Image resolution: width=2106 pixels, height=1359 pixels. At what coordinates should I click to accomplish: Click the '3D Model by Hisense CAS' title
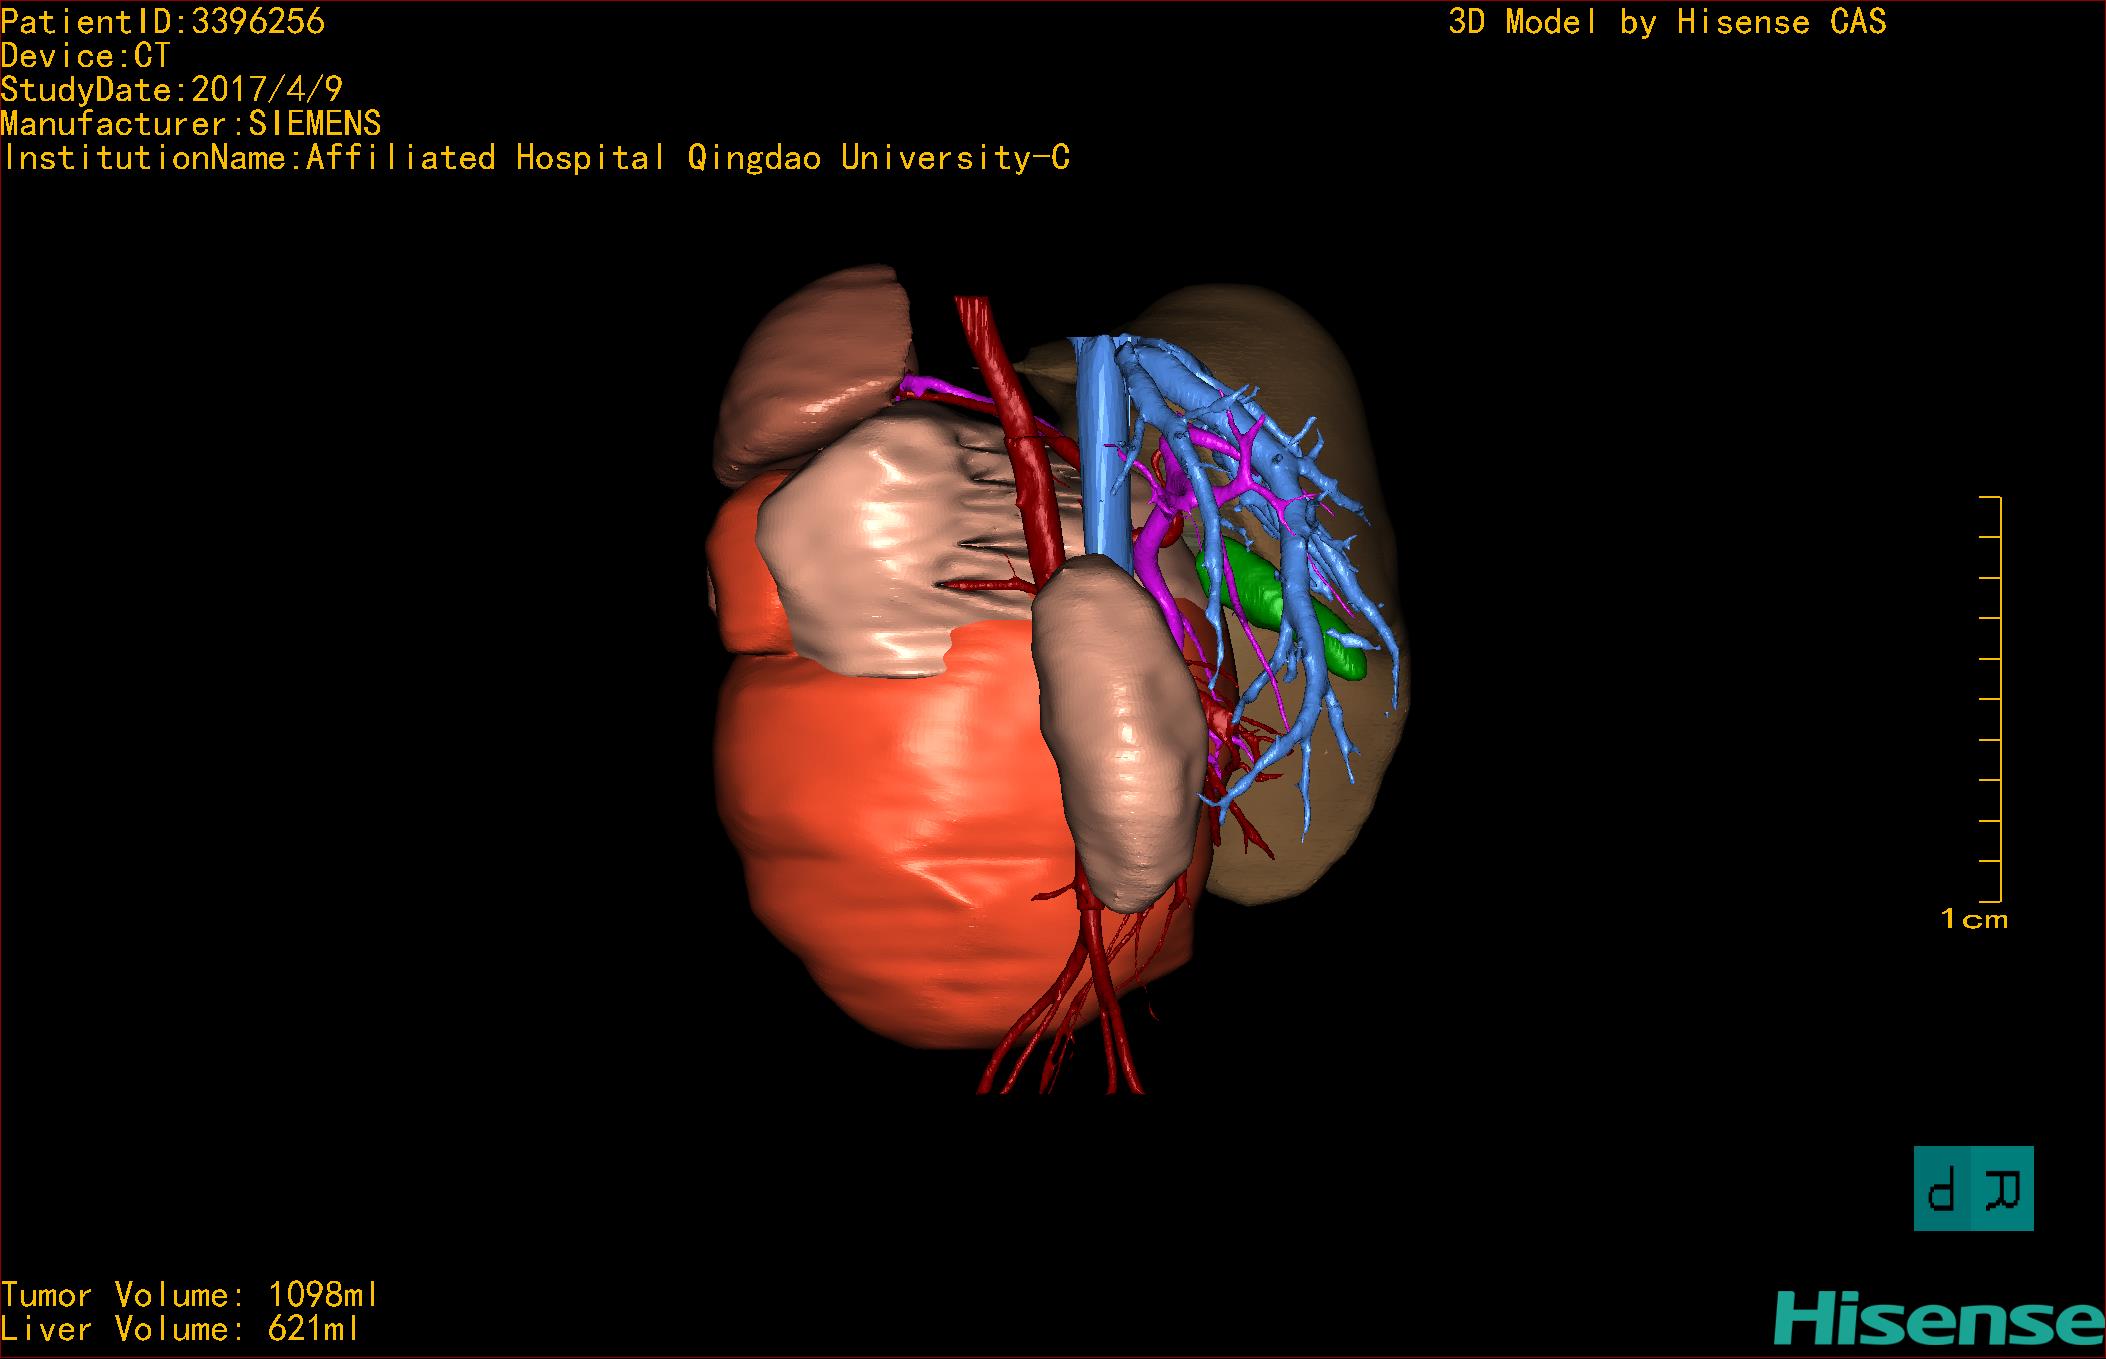(x=1666, y=22)
